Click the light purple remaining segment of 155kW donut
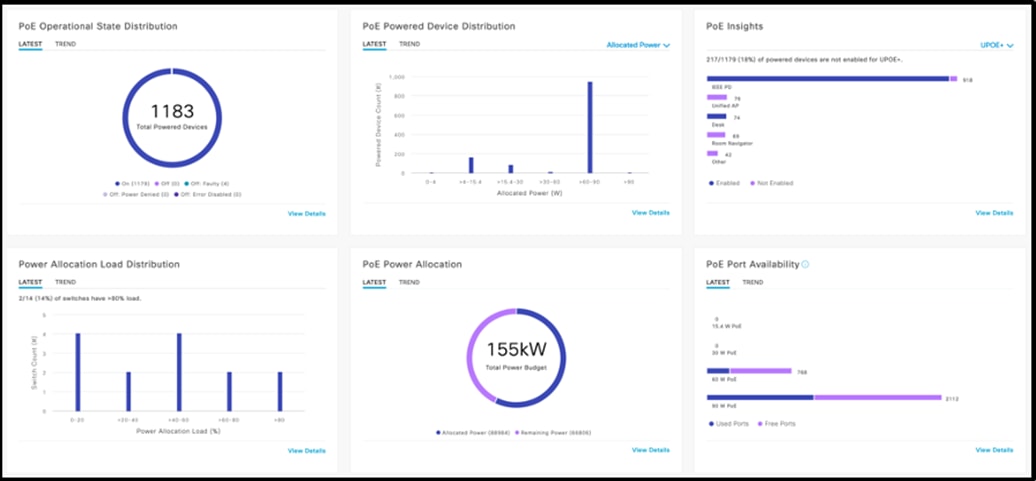 coord(472,349)
